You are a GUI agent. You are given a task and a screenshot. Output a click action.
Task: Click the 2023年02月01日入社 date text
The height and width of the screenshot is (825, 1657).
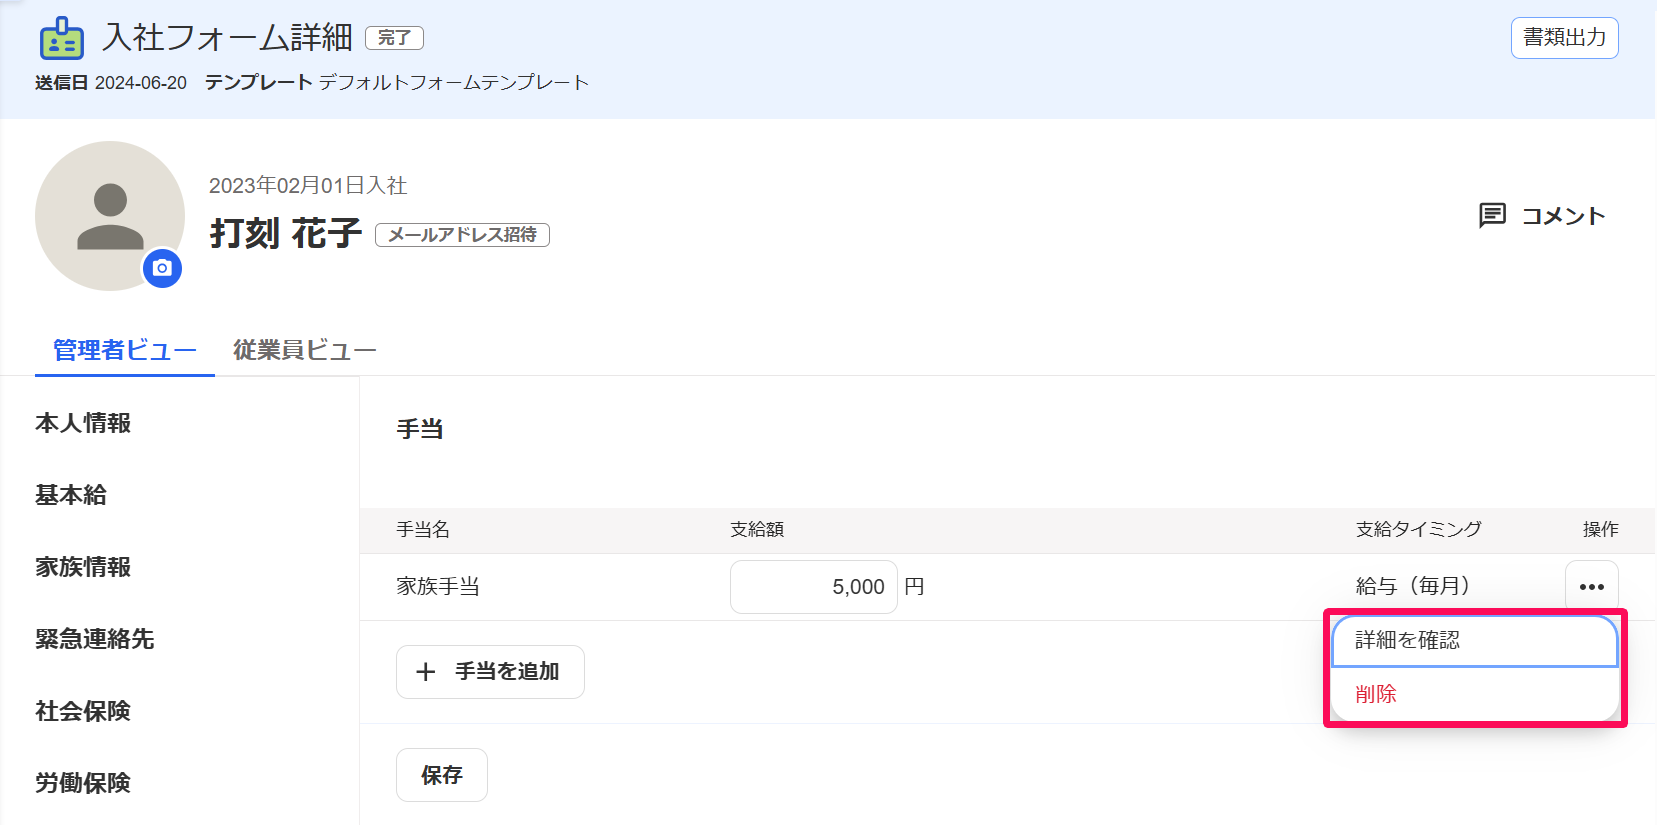point(308,186)
